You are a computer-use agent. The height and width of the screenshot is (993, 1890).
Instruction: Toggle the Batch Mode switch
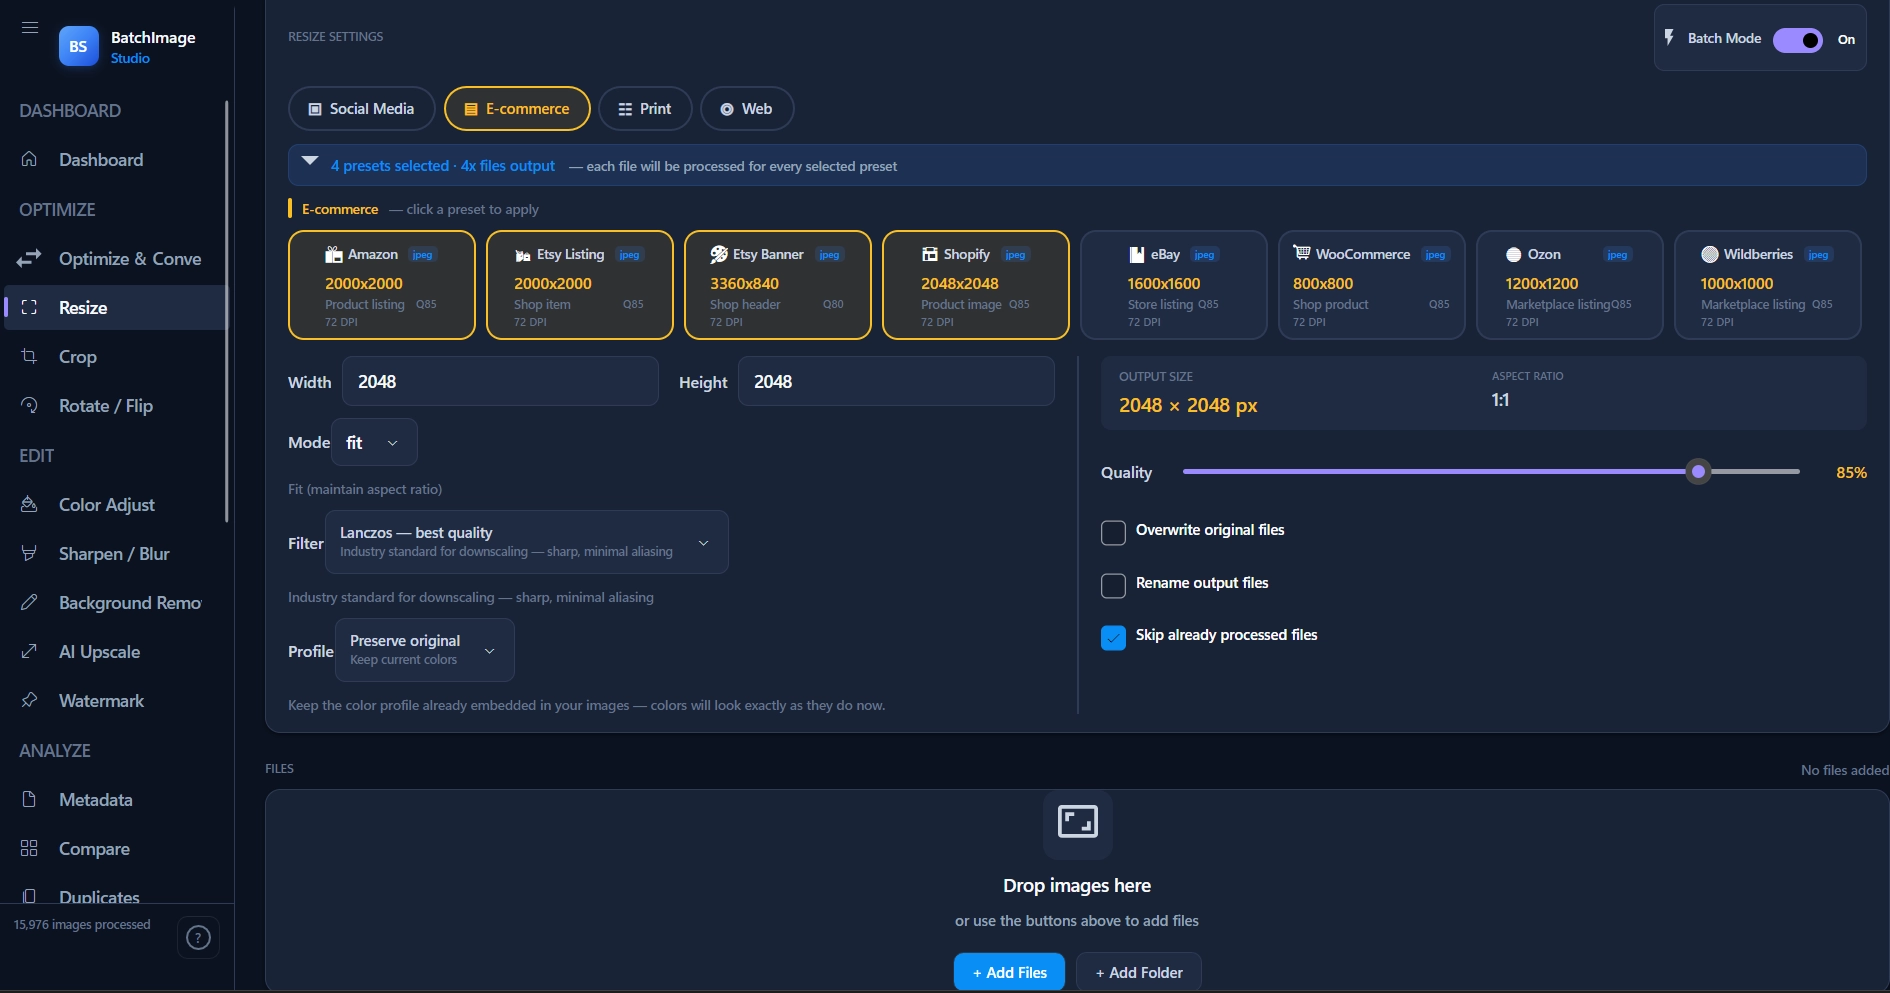(1798, 40)
